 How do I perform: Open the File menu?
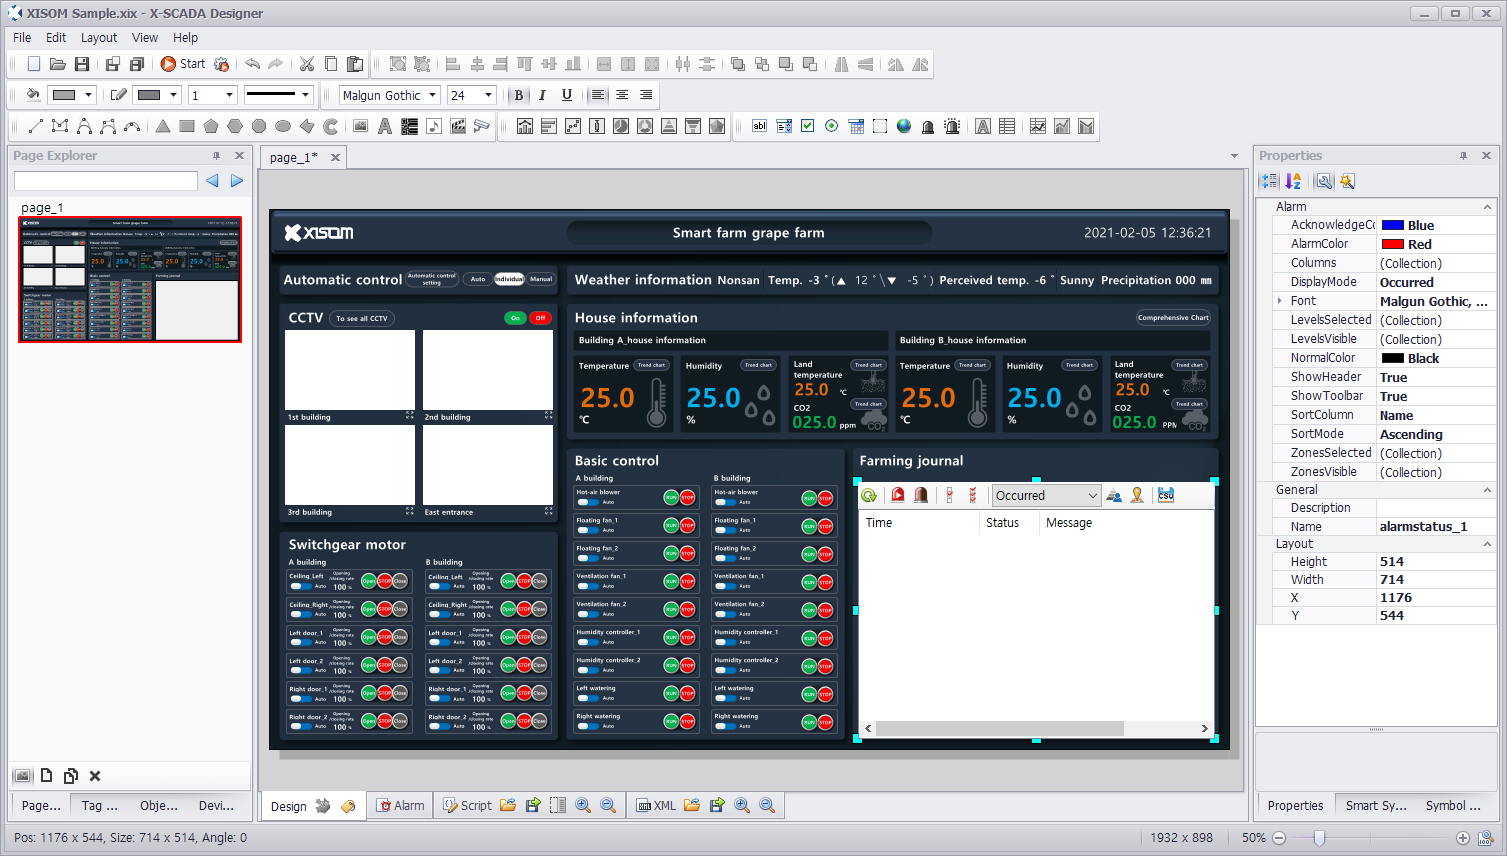click(22, 37)
